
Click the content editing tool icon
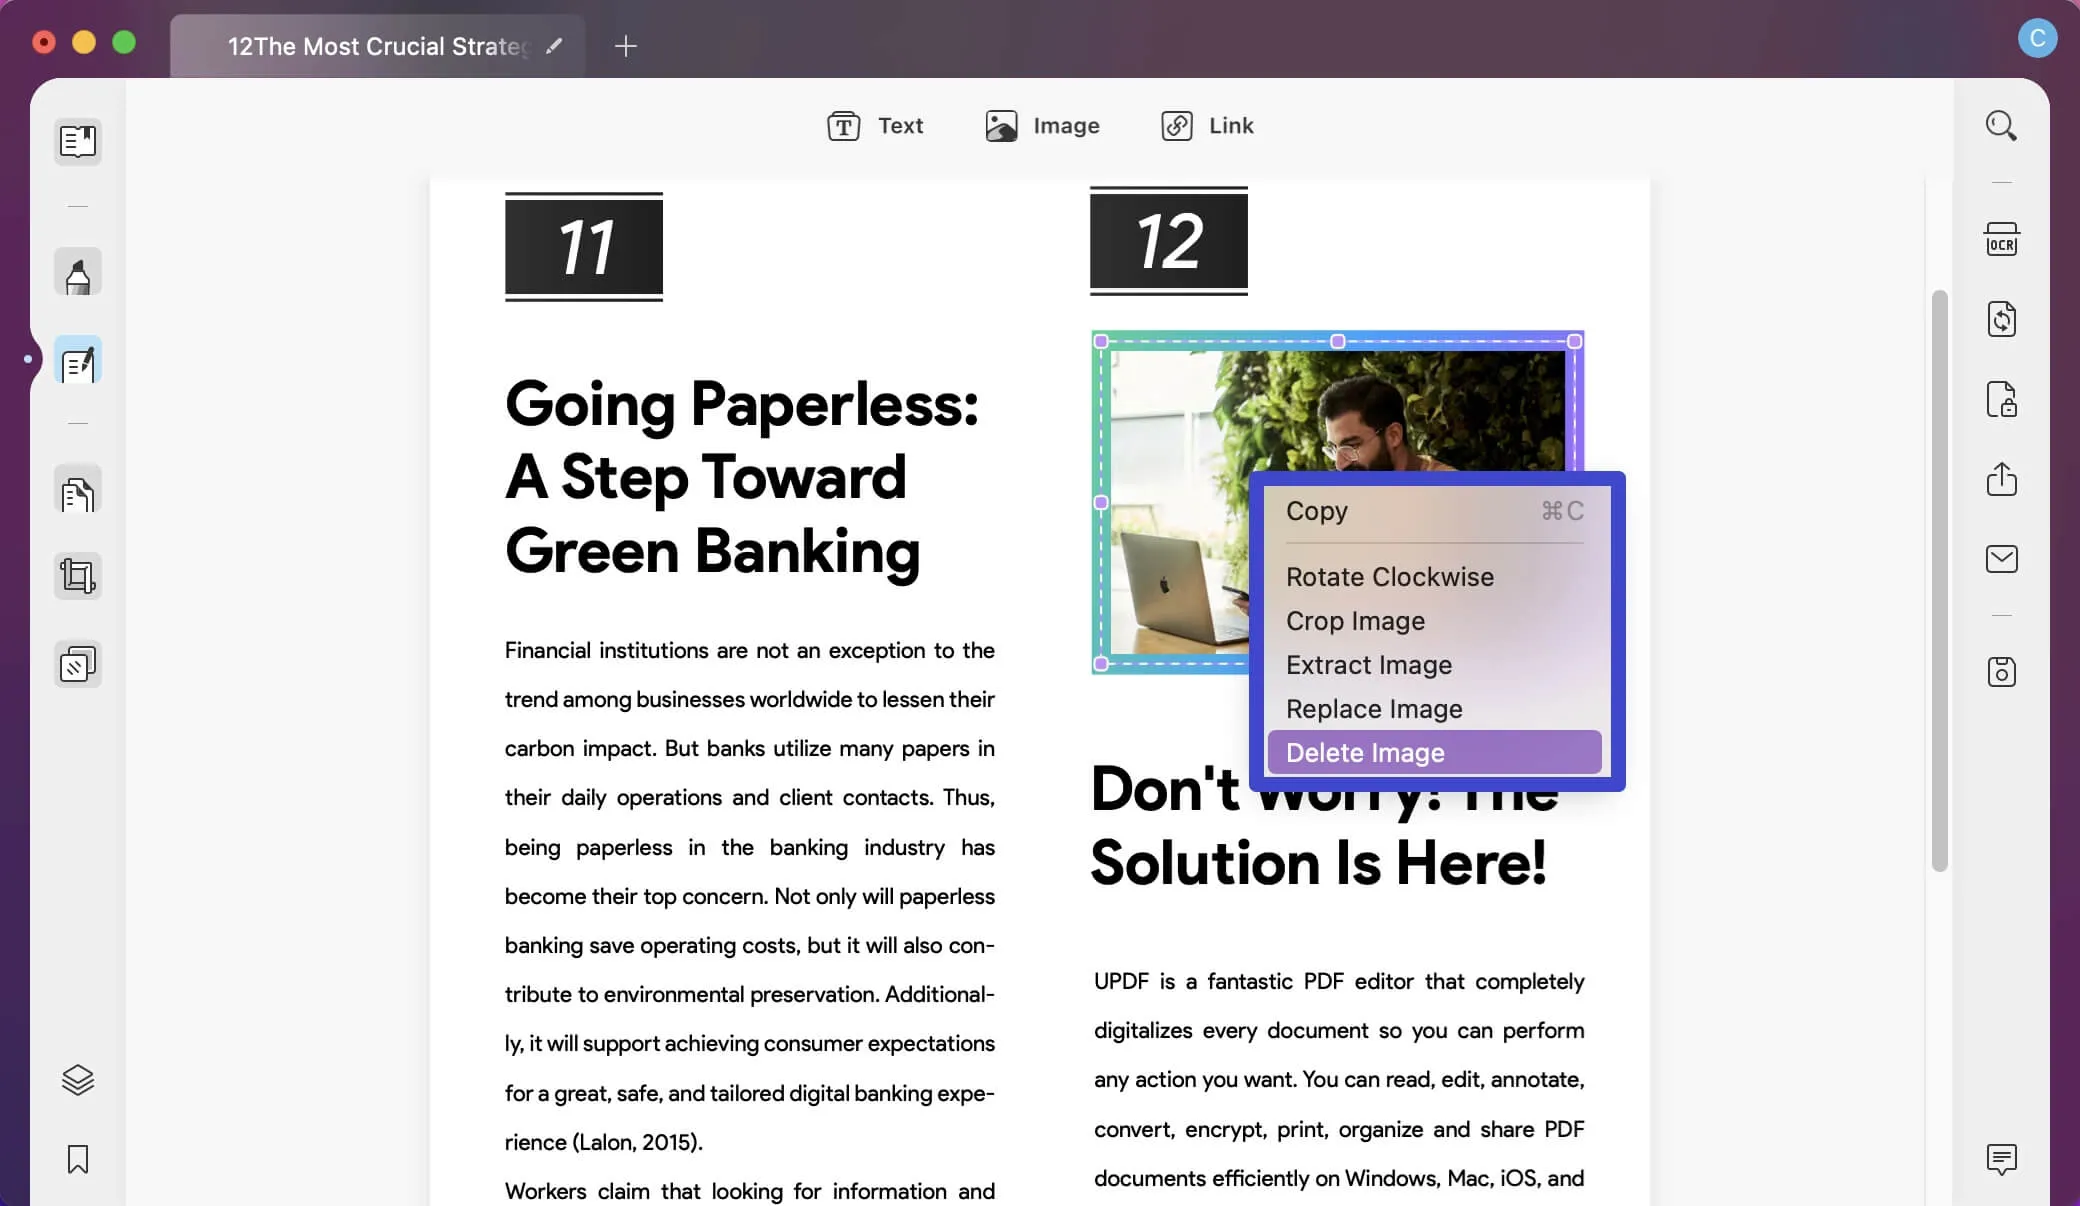[x=78, y=363]
